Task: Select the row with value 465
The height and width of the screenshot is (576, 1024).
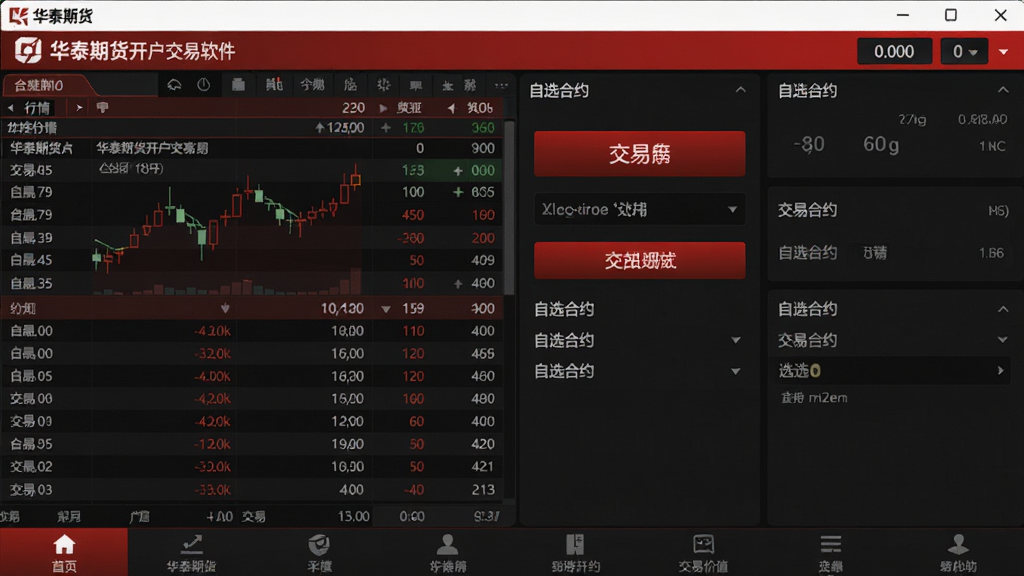Action: (251, 353)
